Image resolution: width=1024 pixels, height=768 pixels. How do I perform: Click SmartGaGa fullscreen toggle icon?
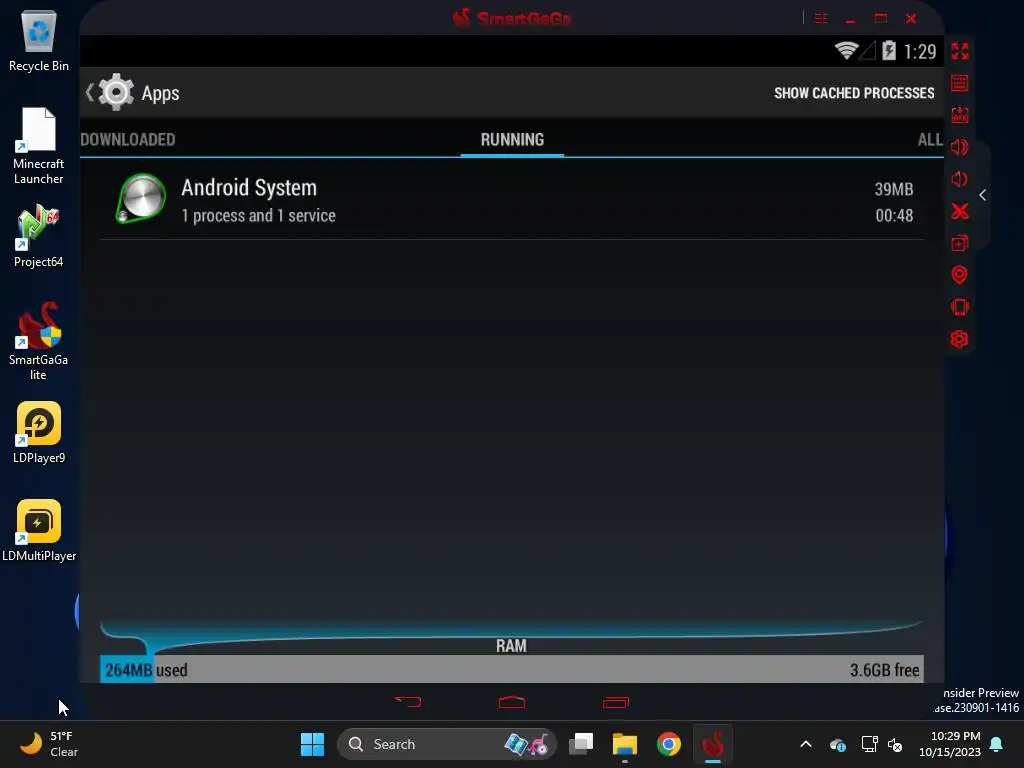coord(959,51)
